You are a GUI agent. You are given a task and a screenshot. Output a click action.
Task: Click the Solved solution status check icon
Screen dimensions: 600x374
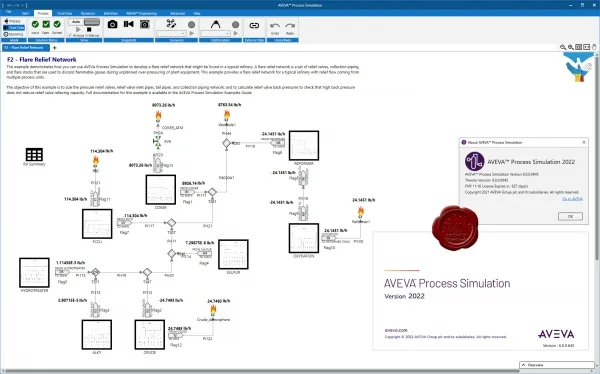57,24
